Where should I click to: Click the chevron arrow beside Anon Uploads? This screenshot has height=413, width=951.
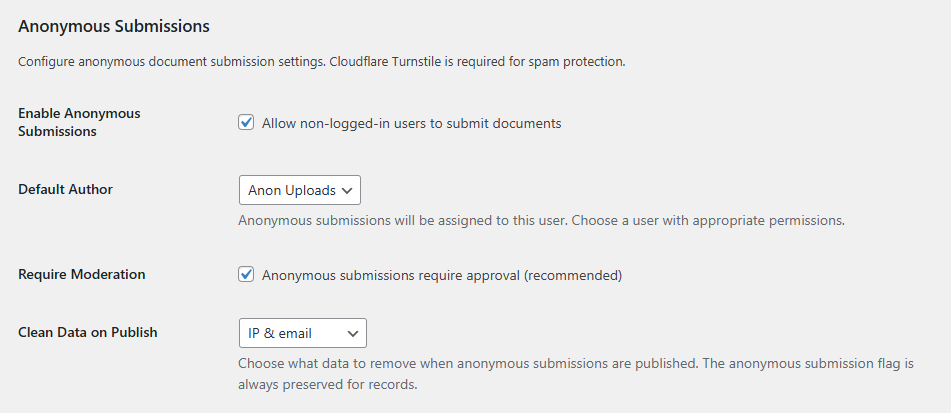pyautogui.click(x=347, y=190)
